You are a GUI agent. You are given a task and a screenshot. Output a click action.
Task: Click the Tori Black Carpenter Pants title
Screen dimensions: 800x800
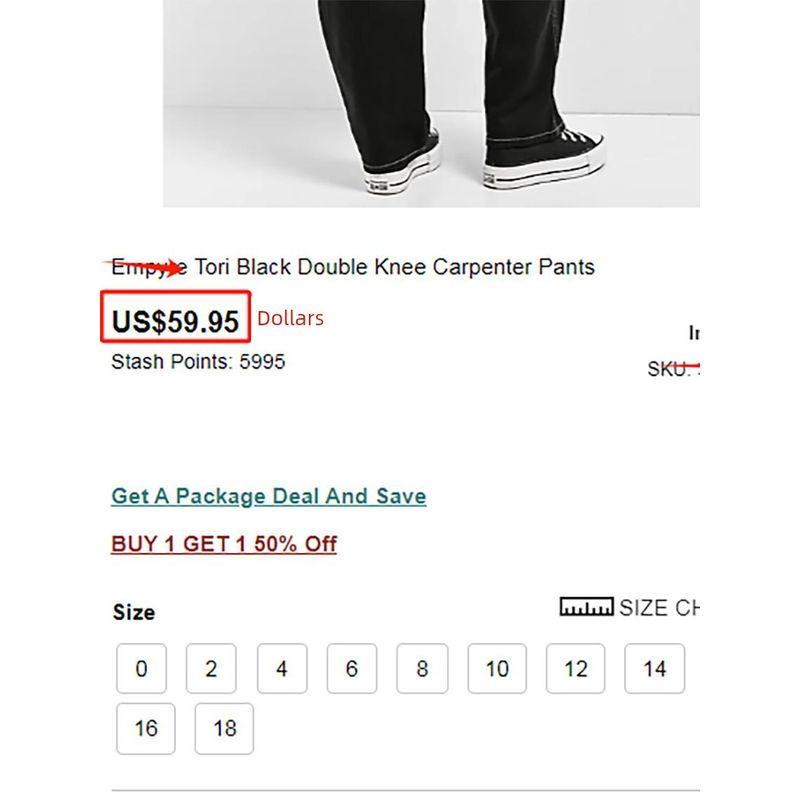point(393,267)
